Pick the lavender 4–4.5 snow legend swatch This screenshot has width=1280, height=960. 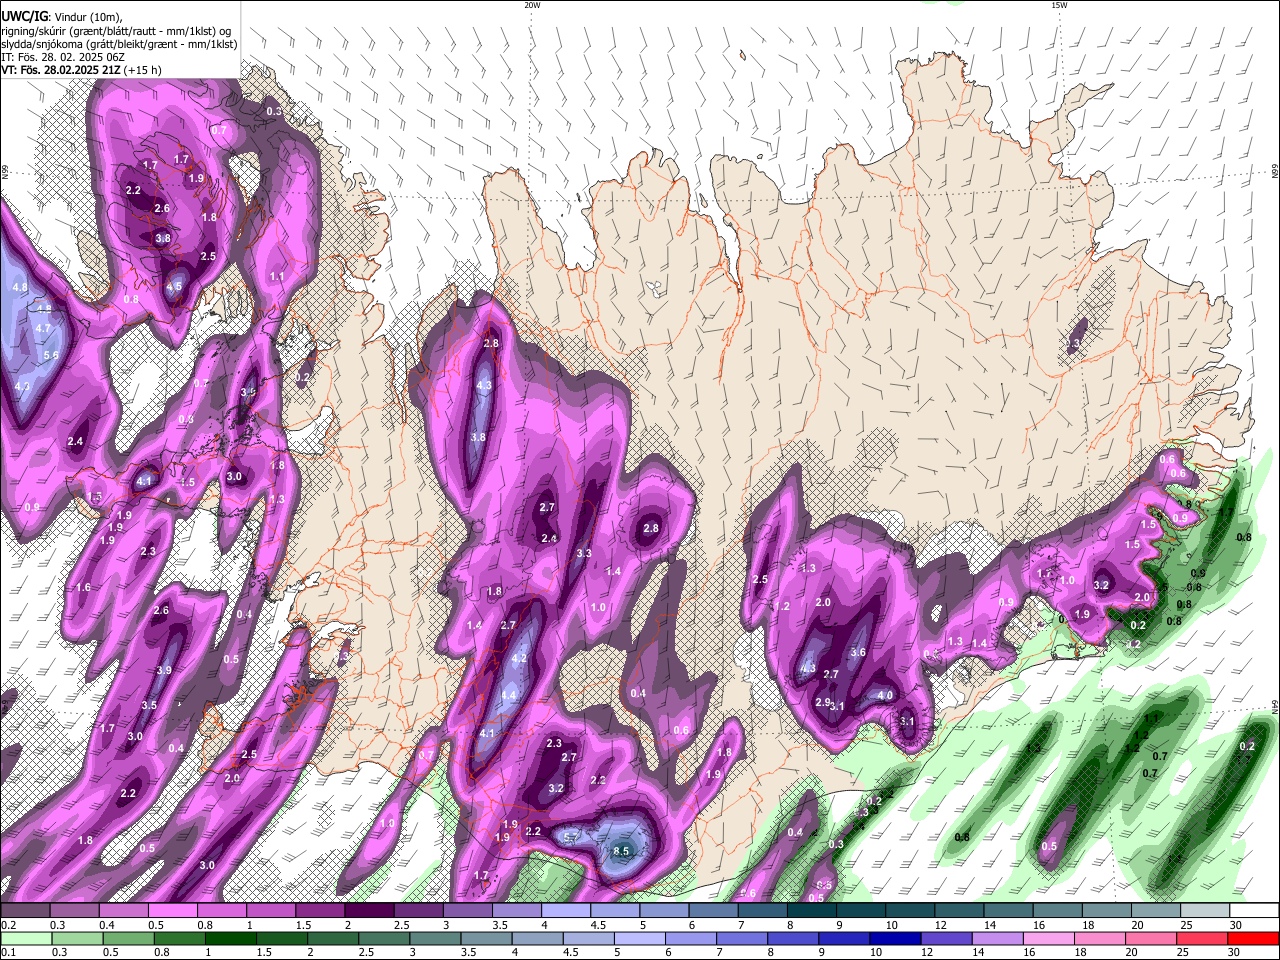coord(565,911)
